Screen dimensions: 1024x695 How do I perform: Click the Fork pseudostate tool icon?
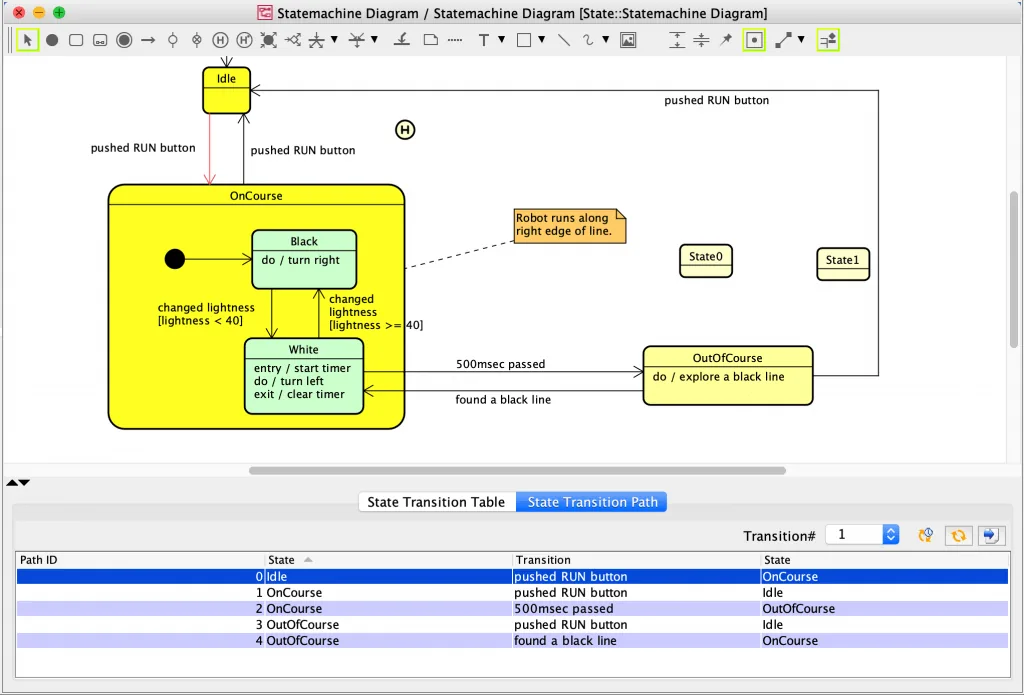pyautogui.click(x=316, y=40)
